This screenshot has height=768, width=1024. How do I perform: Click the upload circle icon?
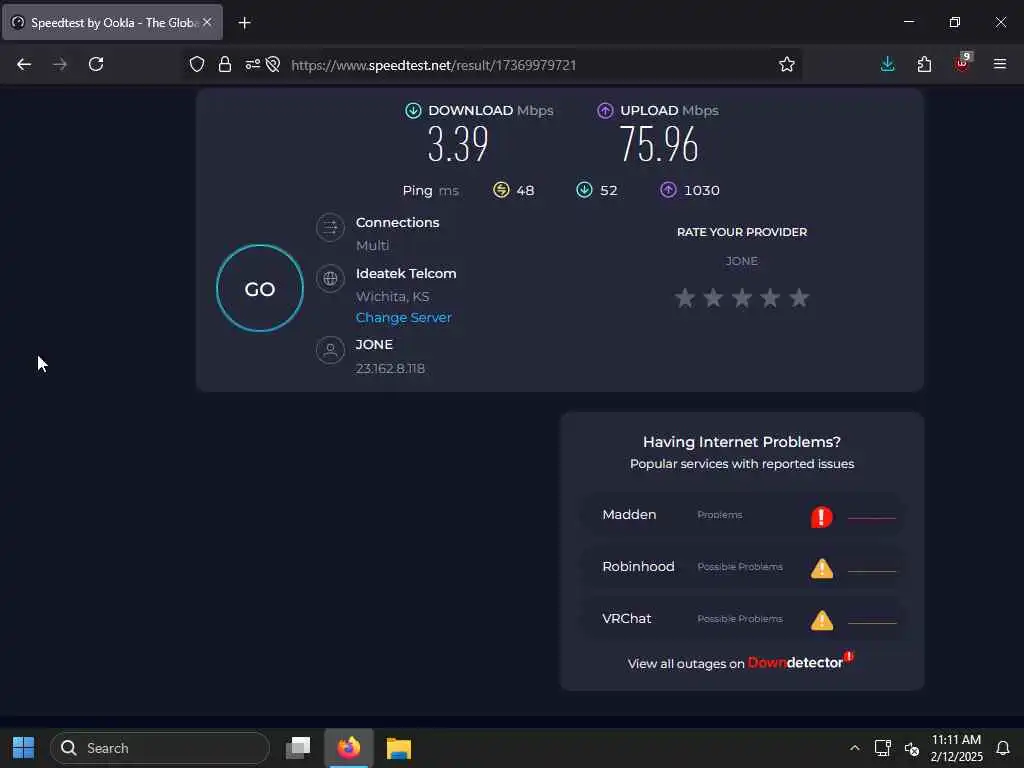[x=605, y=110]
